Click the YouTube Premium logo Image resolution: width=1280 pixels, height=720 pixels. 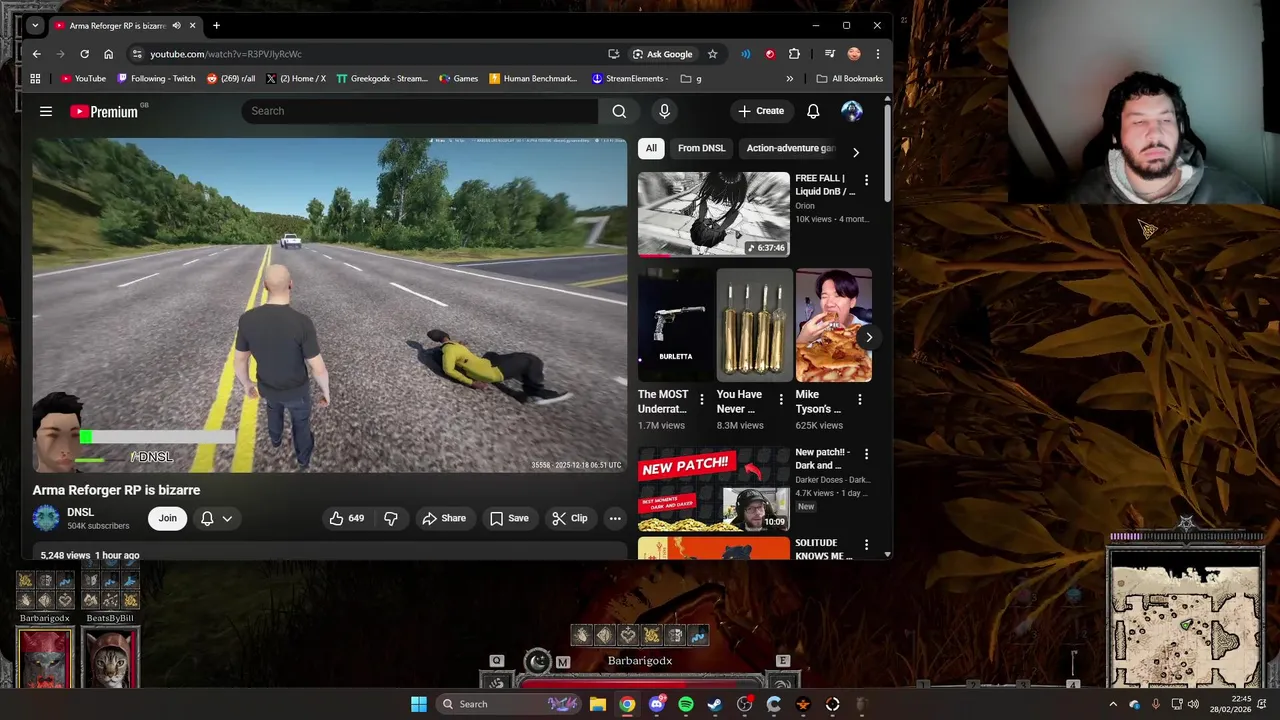click(x=104, y=111)
